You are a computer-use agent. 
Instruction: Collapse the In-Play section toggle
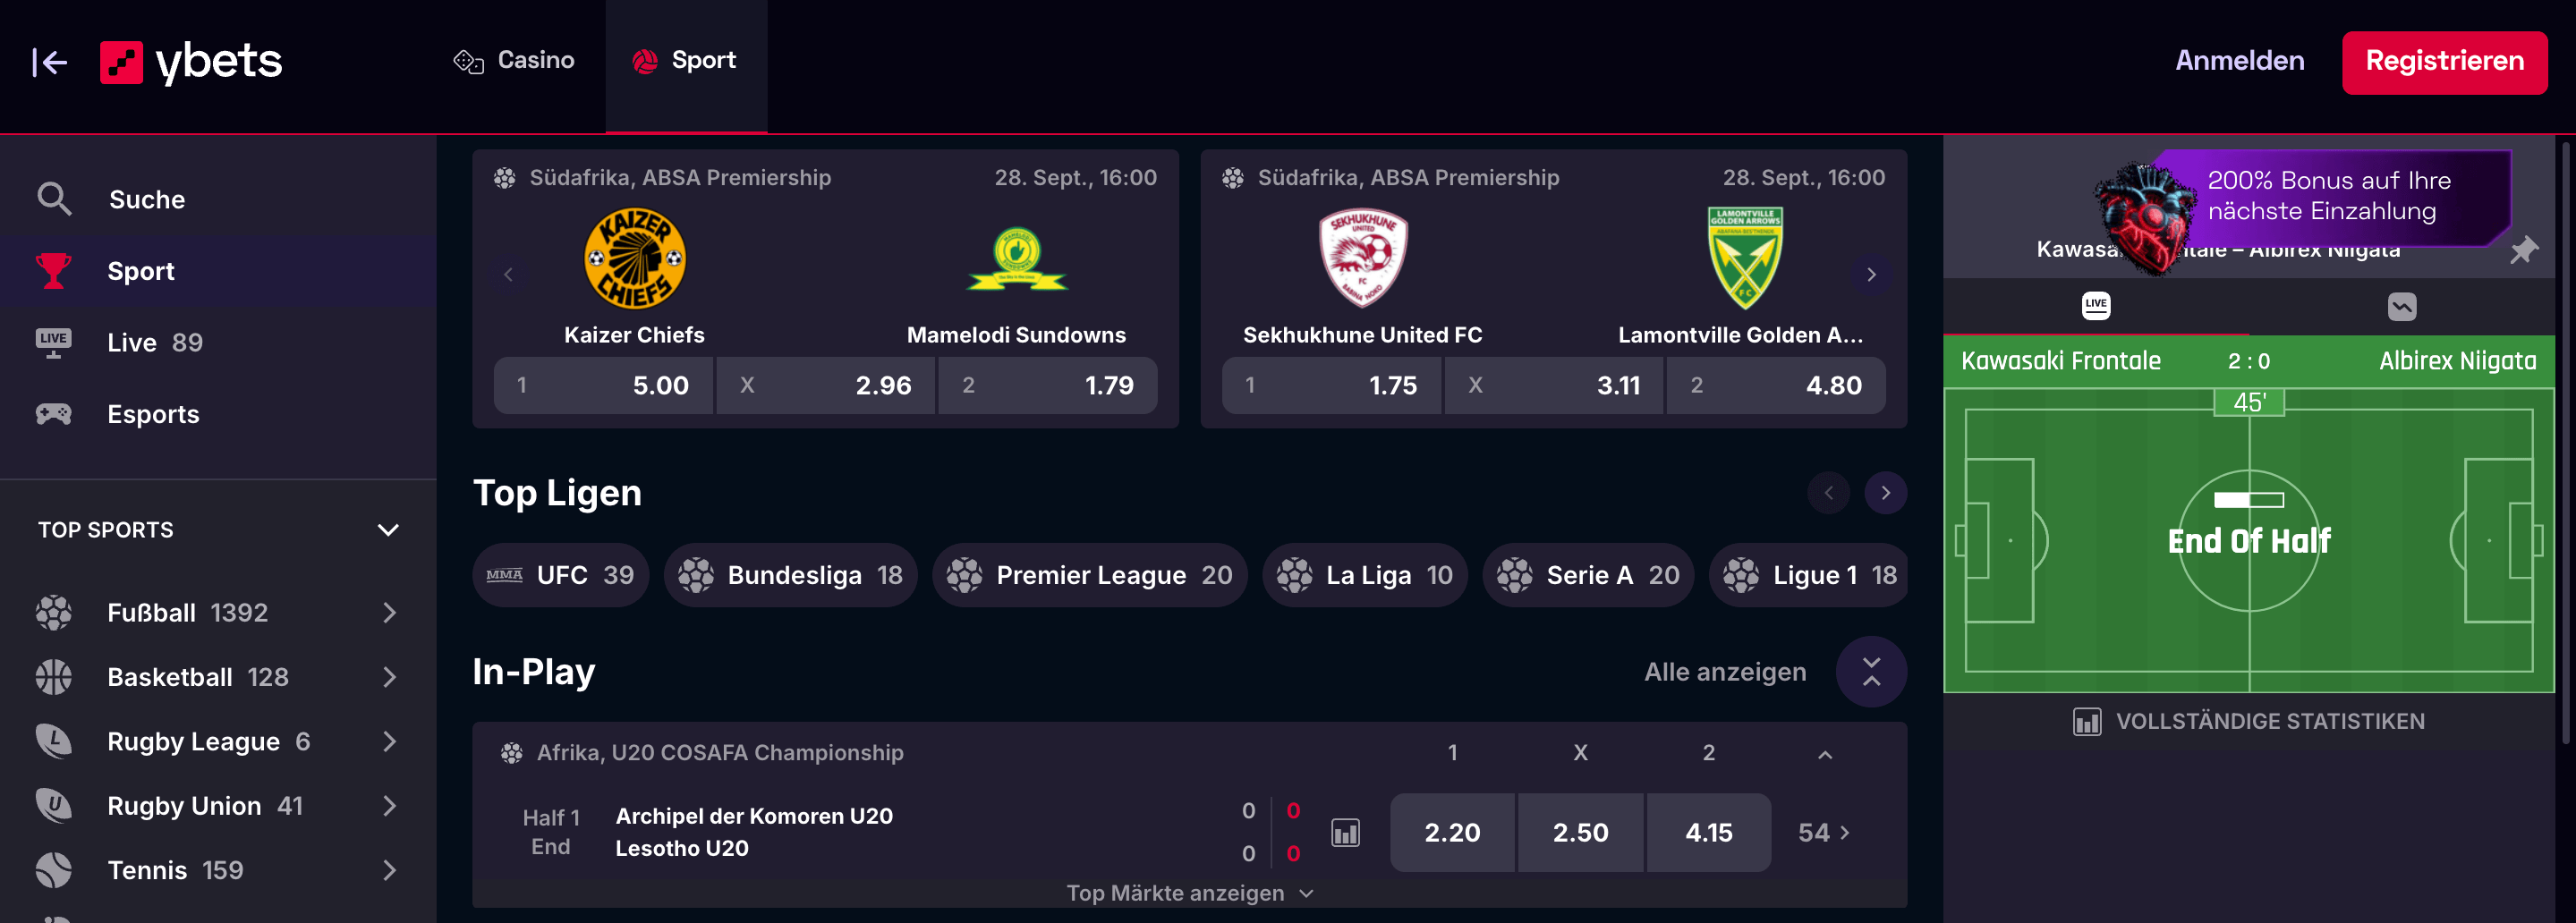pos(1871,672)
